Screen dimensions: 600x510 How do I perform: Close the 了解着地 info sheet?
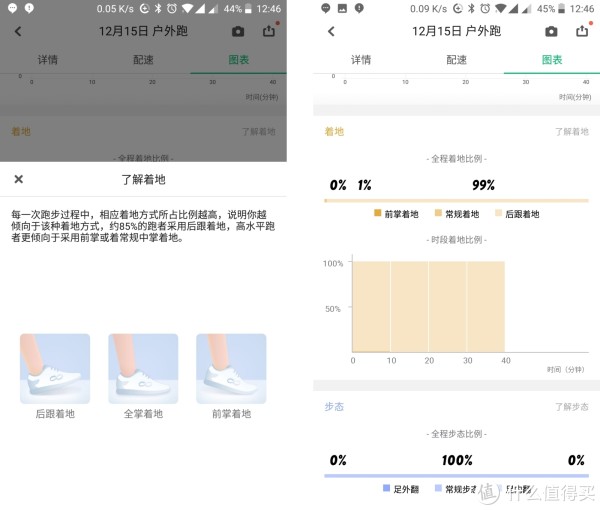coord(18,179)
